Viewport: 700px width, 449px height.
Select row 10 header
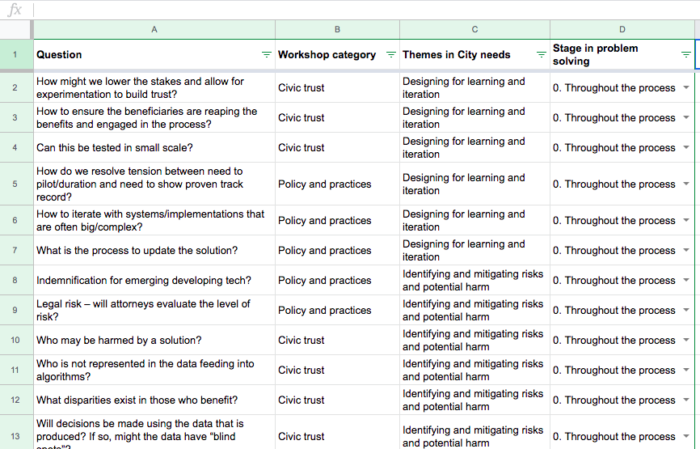click(x=16, y=340)
